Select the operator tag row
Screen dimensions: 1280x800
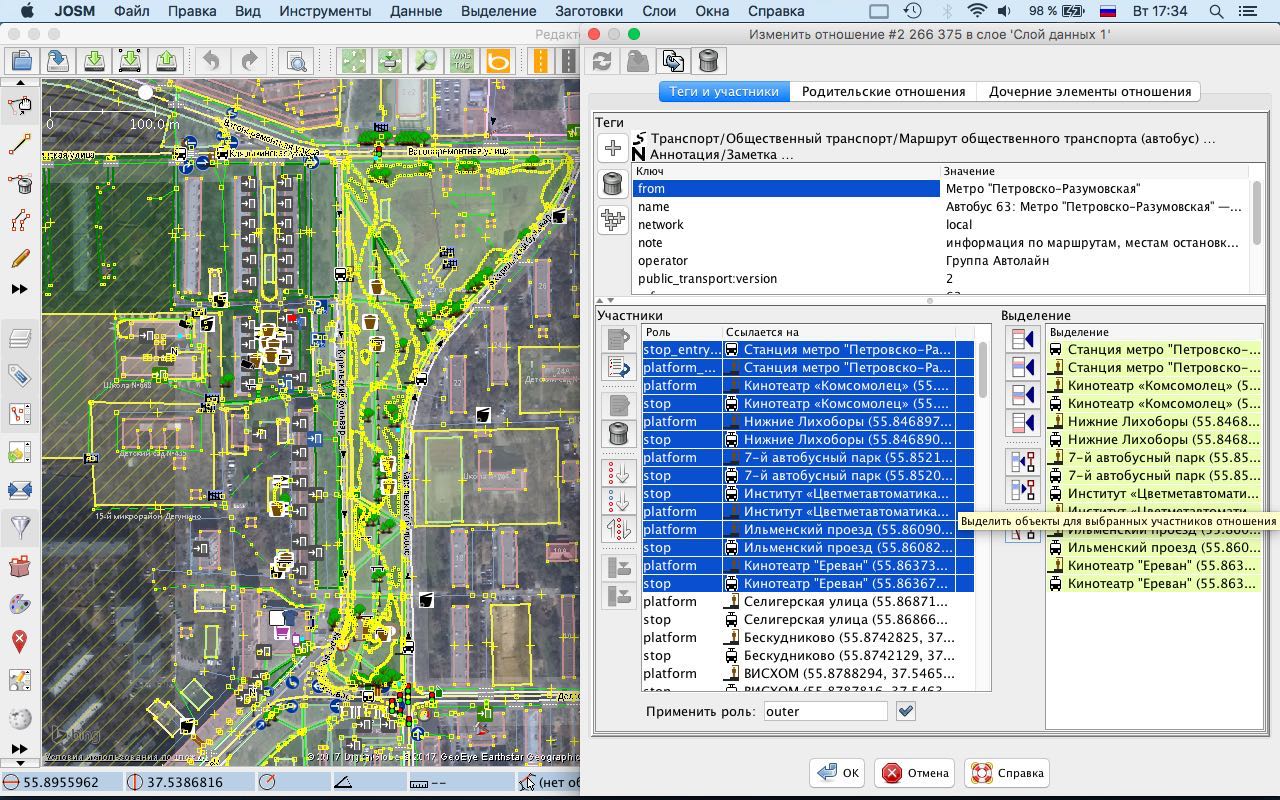click(x=941, y=261)
